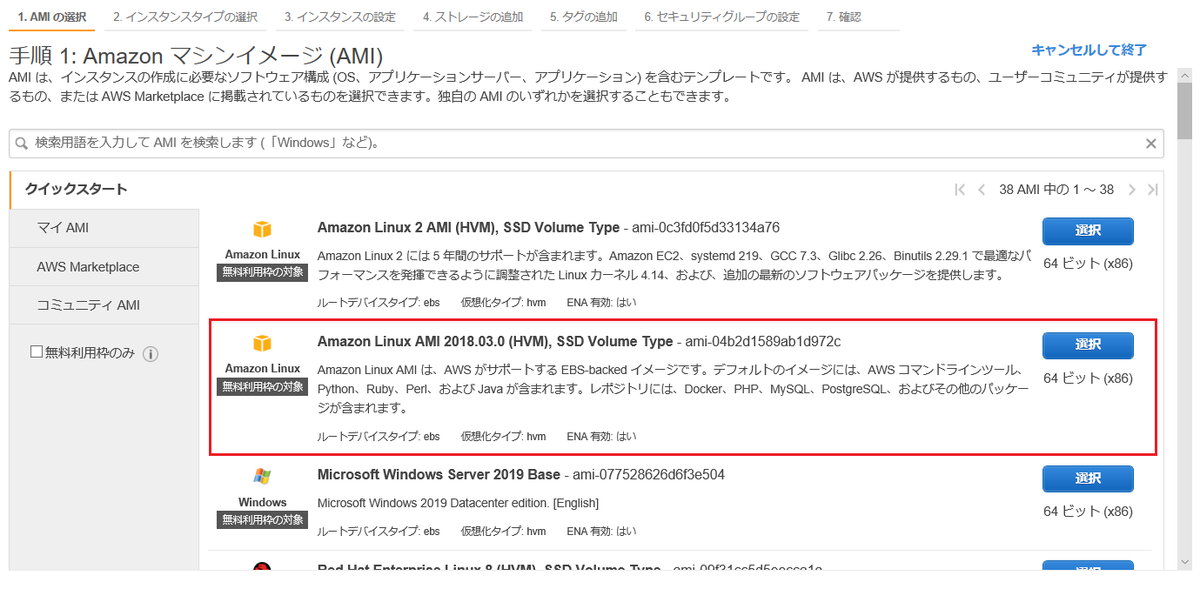Screen dimensions: 1200x589
Task: Click 64 ビット (x86) for Windows Server 2019
Action: click(1088, 511)
